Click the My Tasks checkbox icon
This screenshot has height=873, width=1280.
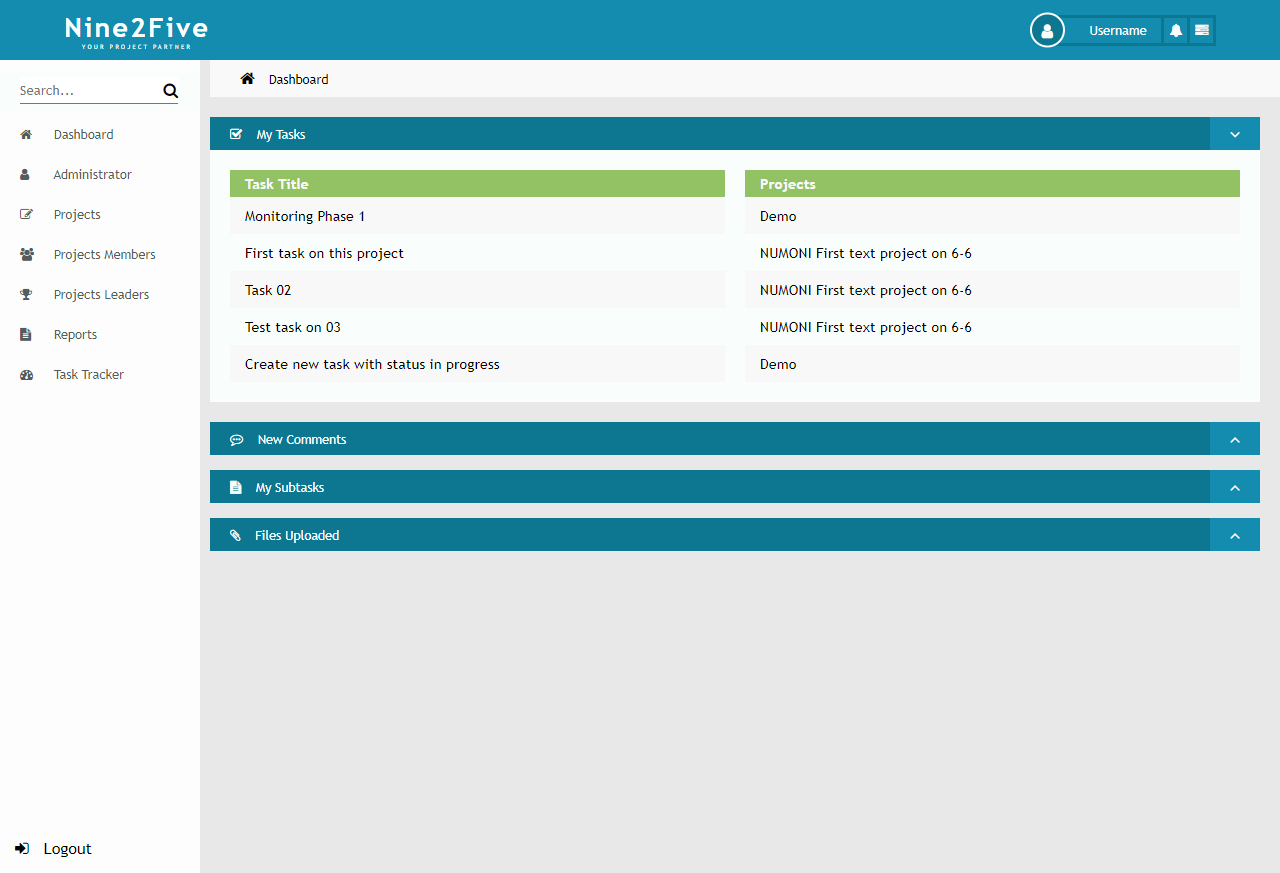click(236, 134)
